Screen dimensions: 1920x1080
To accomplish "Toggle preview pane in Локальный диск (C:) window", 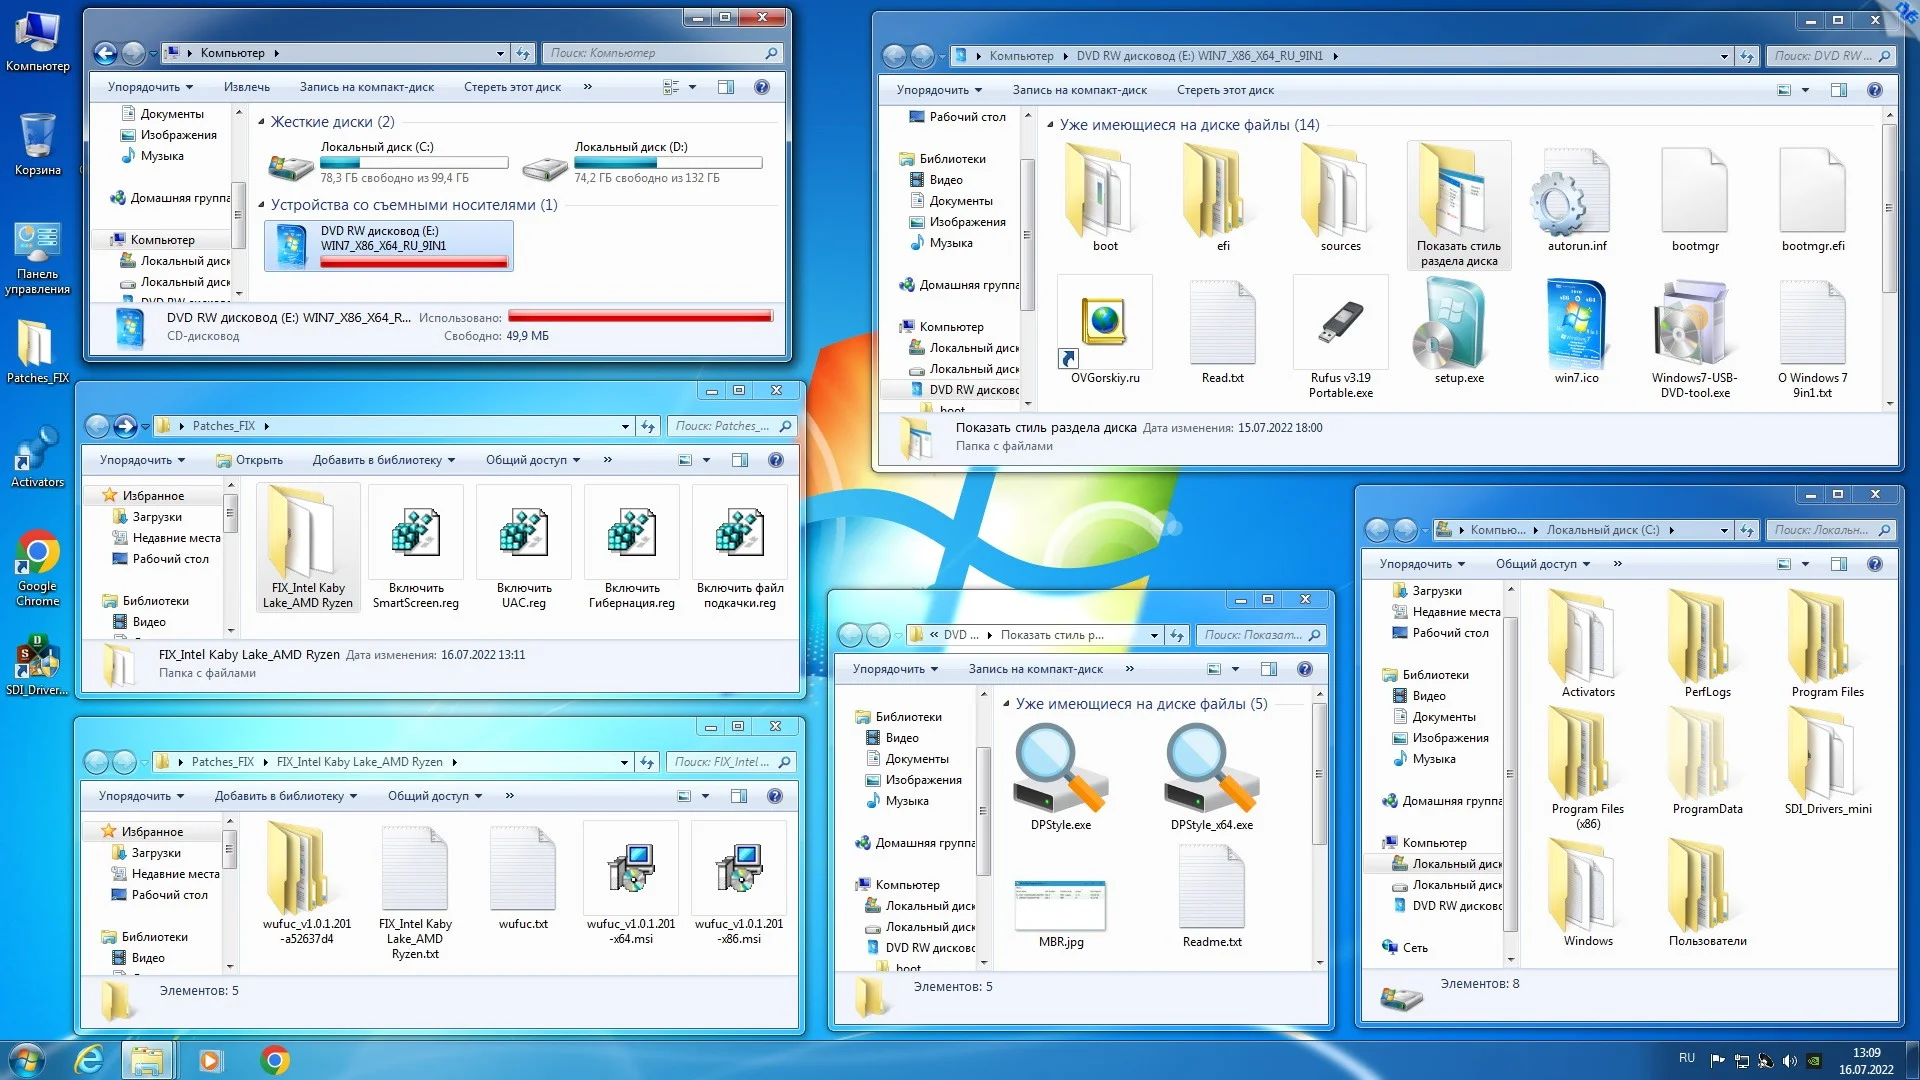I will click(1838, 564).
